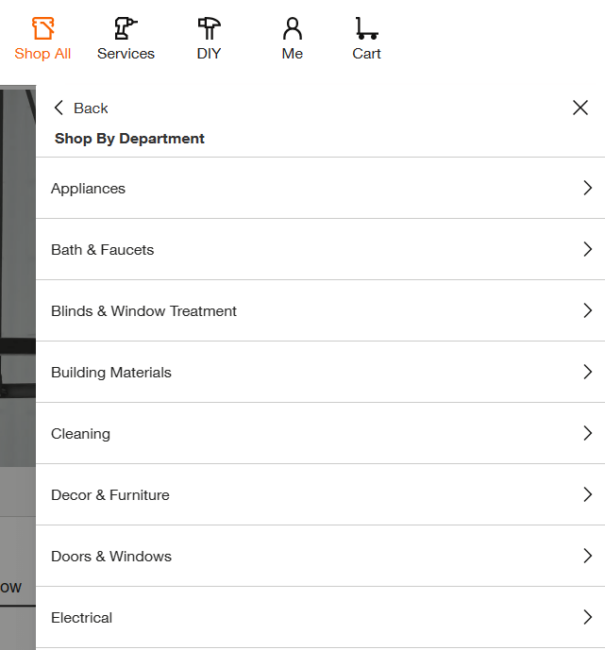Choose Doors & Windows department
The image size is (605, 650).
coord(111,556)
